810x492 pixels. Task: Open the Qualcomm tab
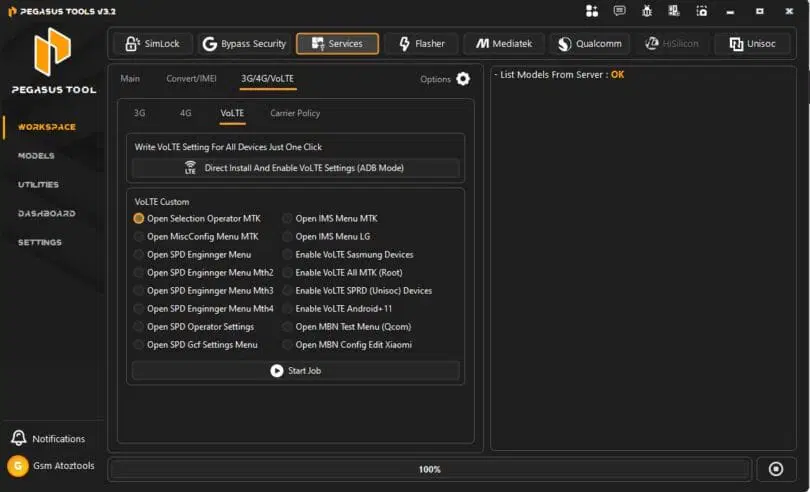coord(589,44)
